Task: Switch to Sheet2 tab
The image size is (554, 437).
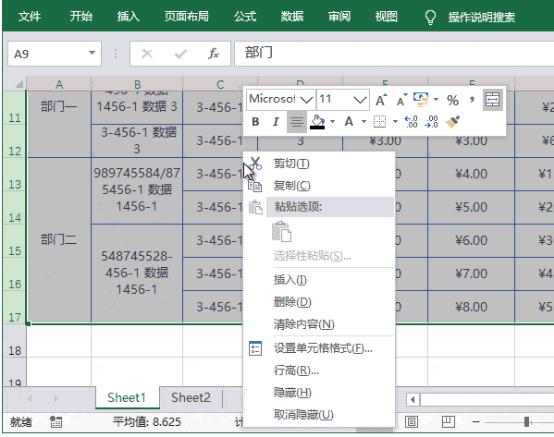Action: coord(191,398)
